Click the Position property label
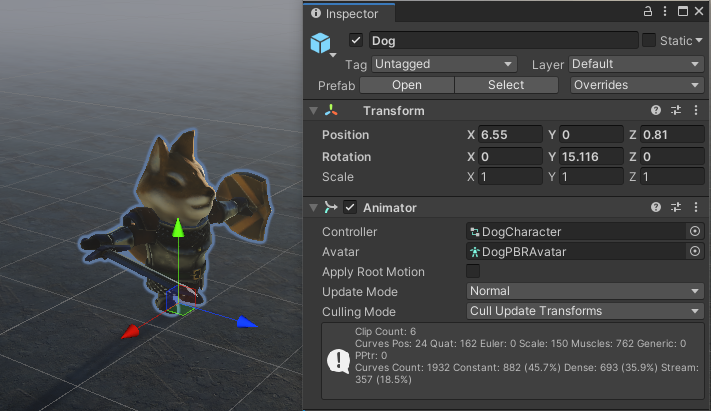This screenshot has height=411, width=711. pos(346,135)
